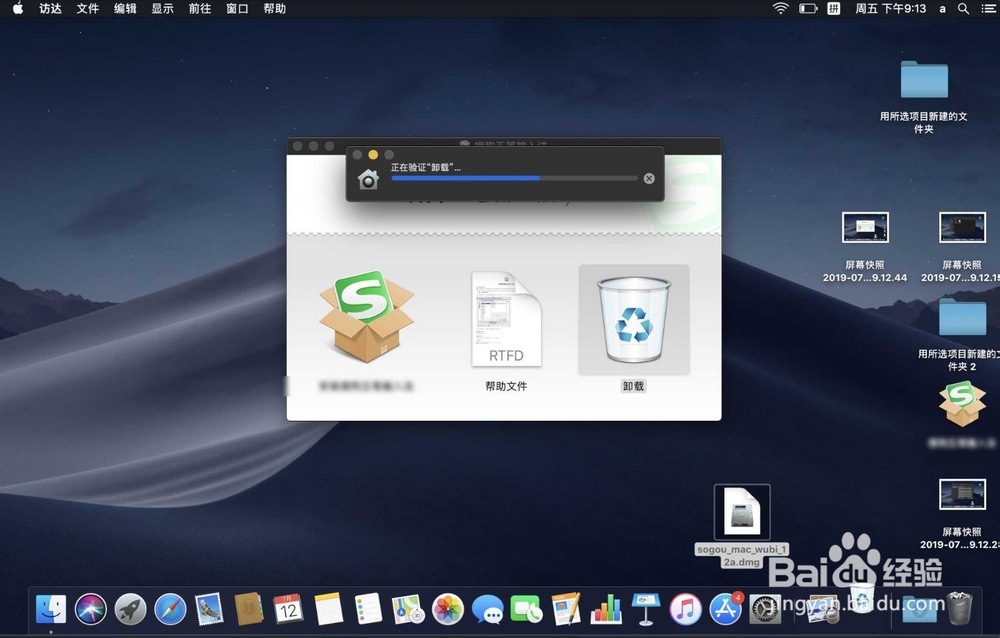Open Pages in the Dock
This screenshot has height=638, width=1000.
pyautogui.click(x=566, y=609)
